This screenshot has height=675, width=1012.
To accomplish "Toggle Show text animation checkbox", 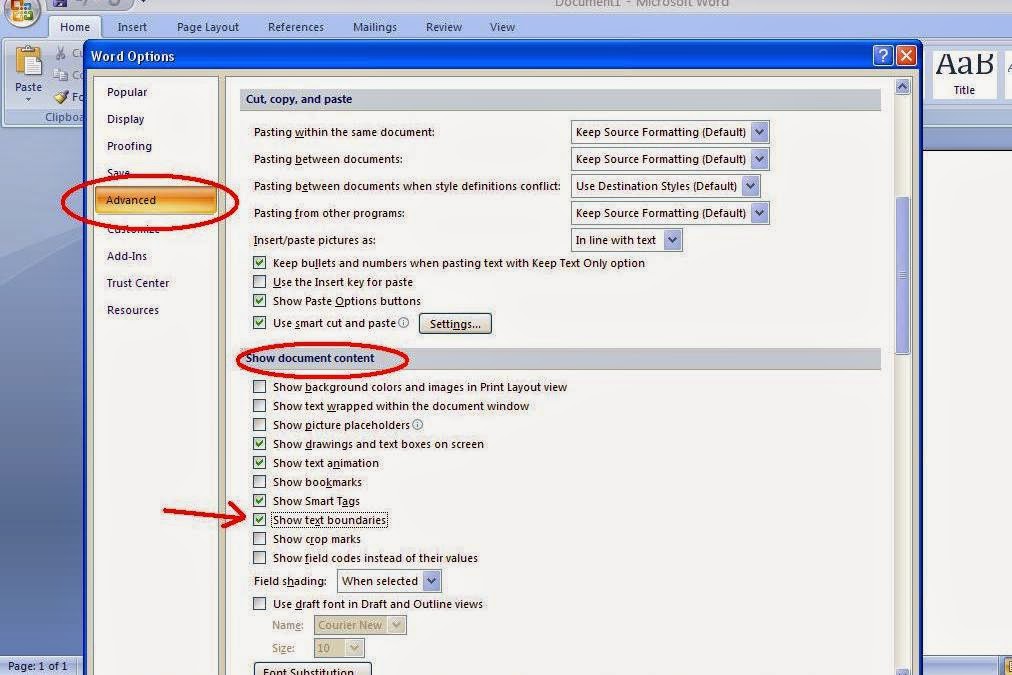I will (x=259, y=463).
